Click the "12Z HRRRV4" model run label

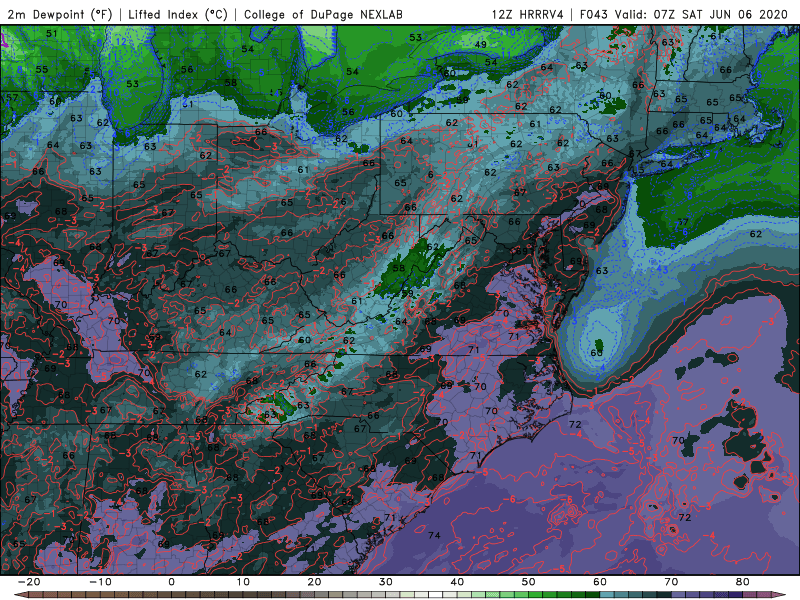tap(528, 14)
